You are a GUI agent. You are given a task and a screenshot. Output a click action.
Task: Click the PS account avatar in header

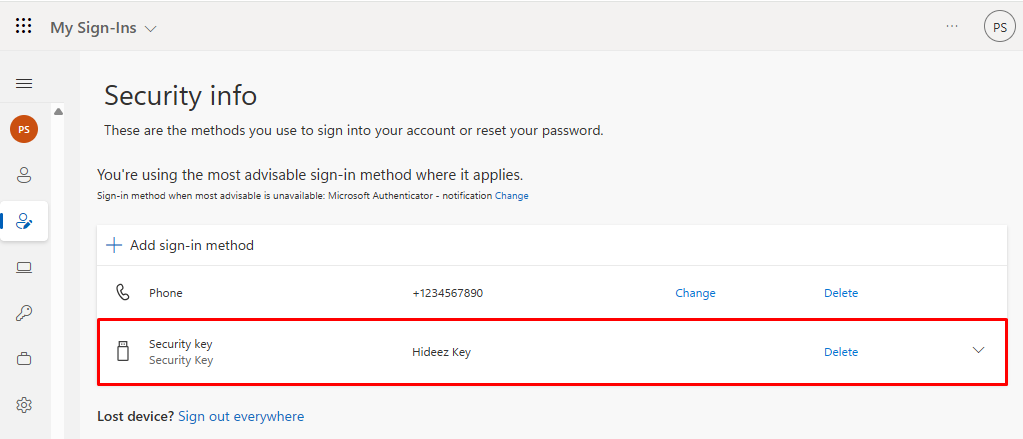999,27
